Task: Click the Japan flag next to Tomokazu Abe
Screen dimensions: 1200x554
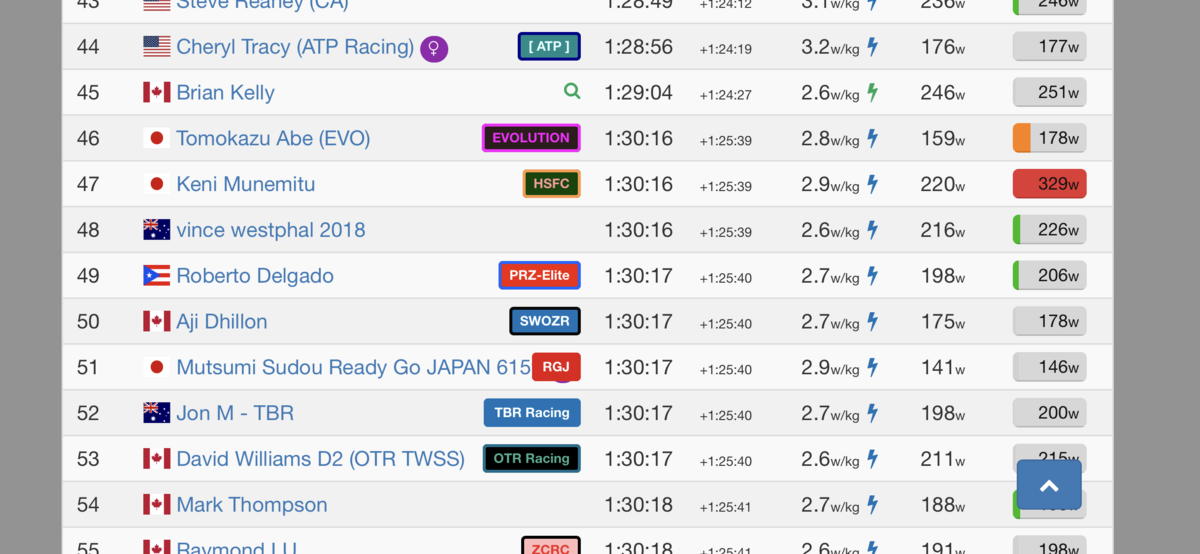Action: click(x=157, y=138)
